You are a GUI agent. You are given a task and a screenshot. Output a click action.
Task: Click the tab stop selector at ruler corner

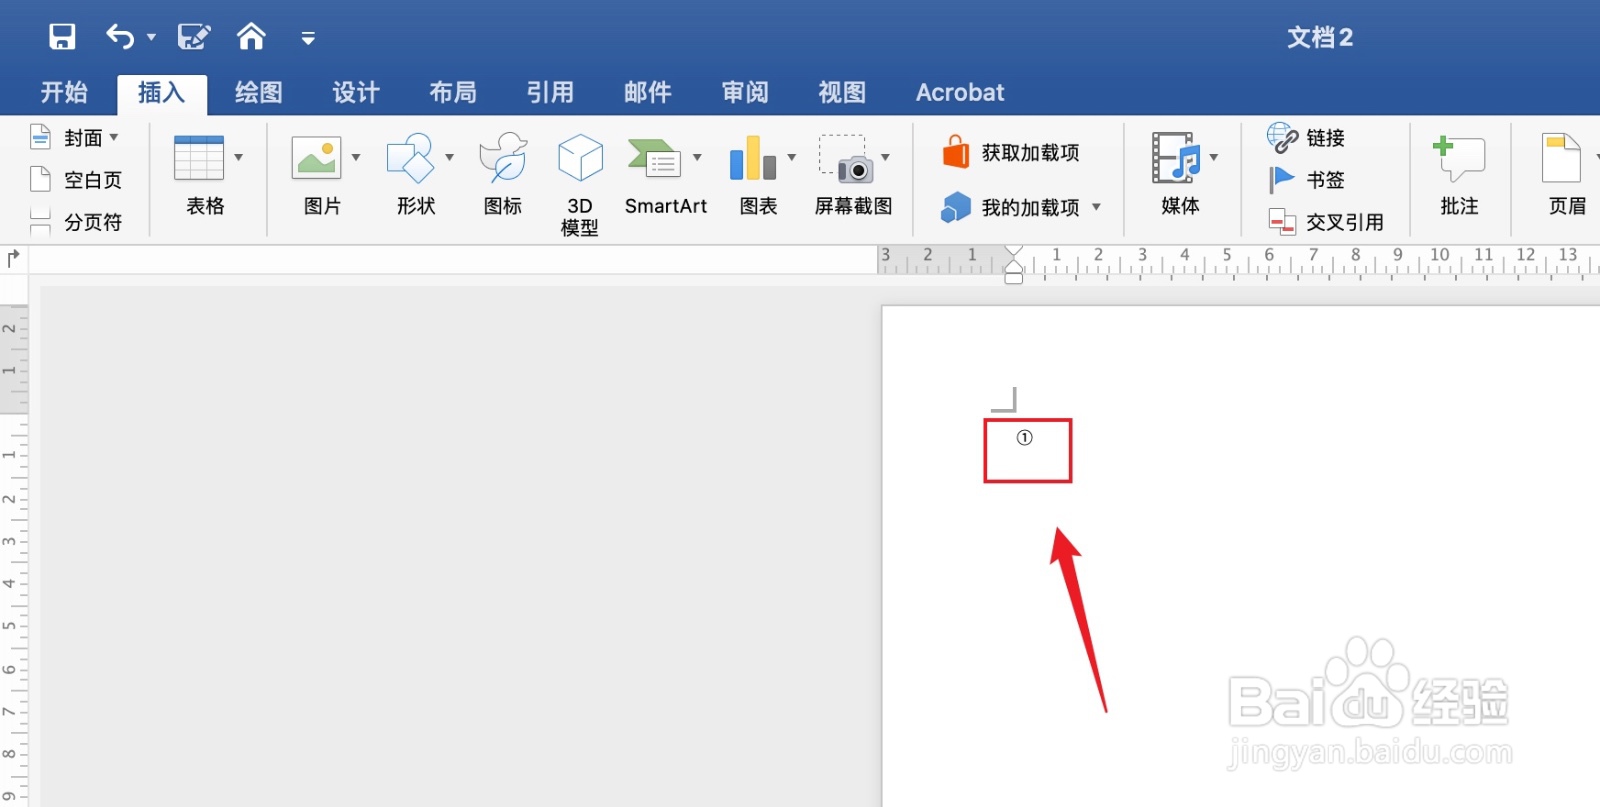(13, 258)
